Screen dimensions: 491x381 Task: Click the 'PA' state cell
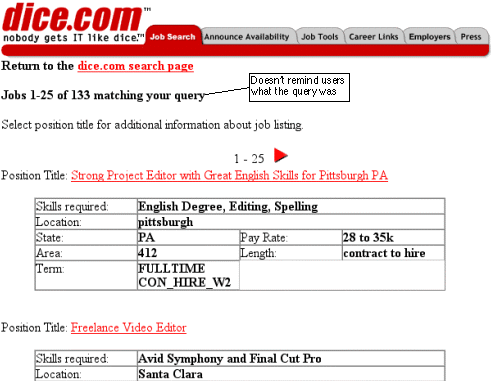click(x=188, y=237)
